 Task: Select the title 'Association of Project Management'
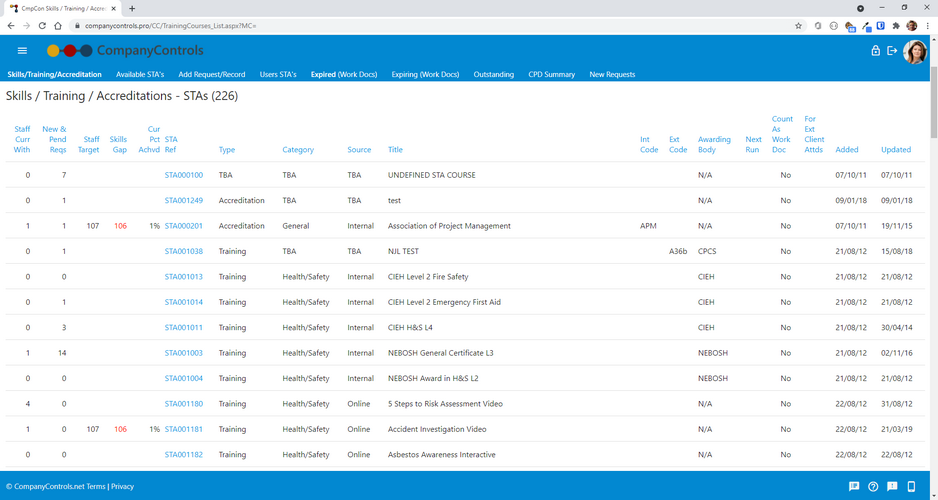pos(449,226)
